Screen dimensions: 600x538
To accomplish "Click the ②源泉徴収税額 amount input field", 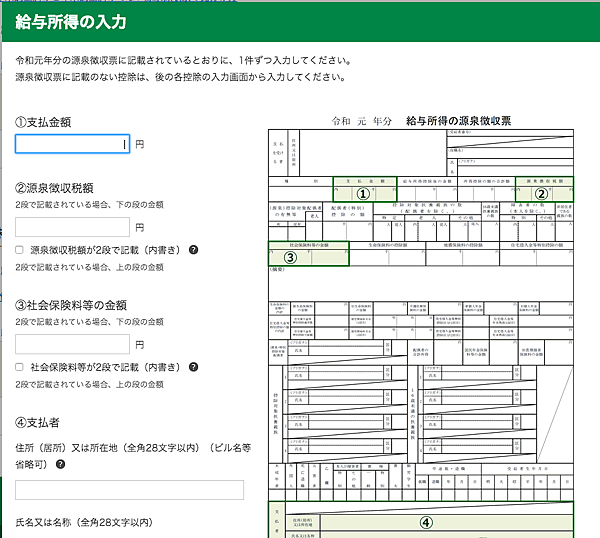I will 72,227.
